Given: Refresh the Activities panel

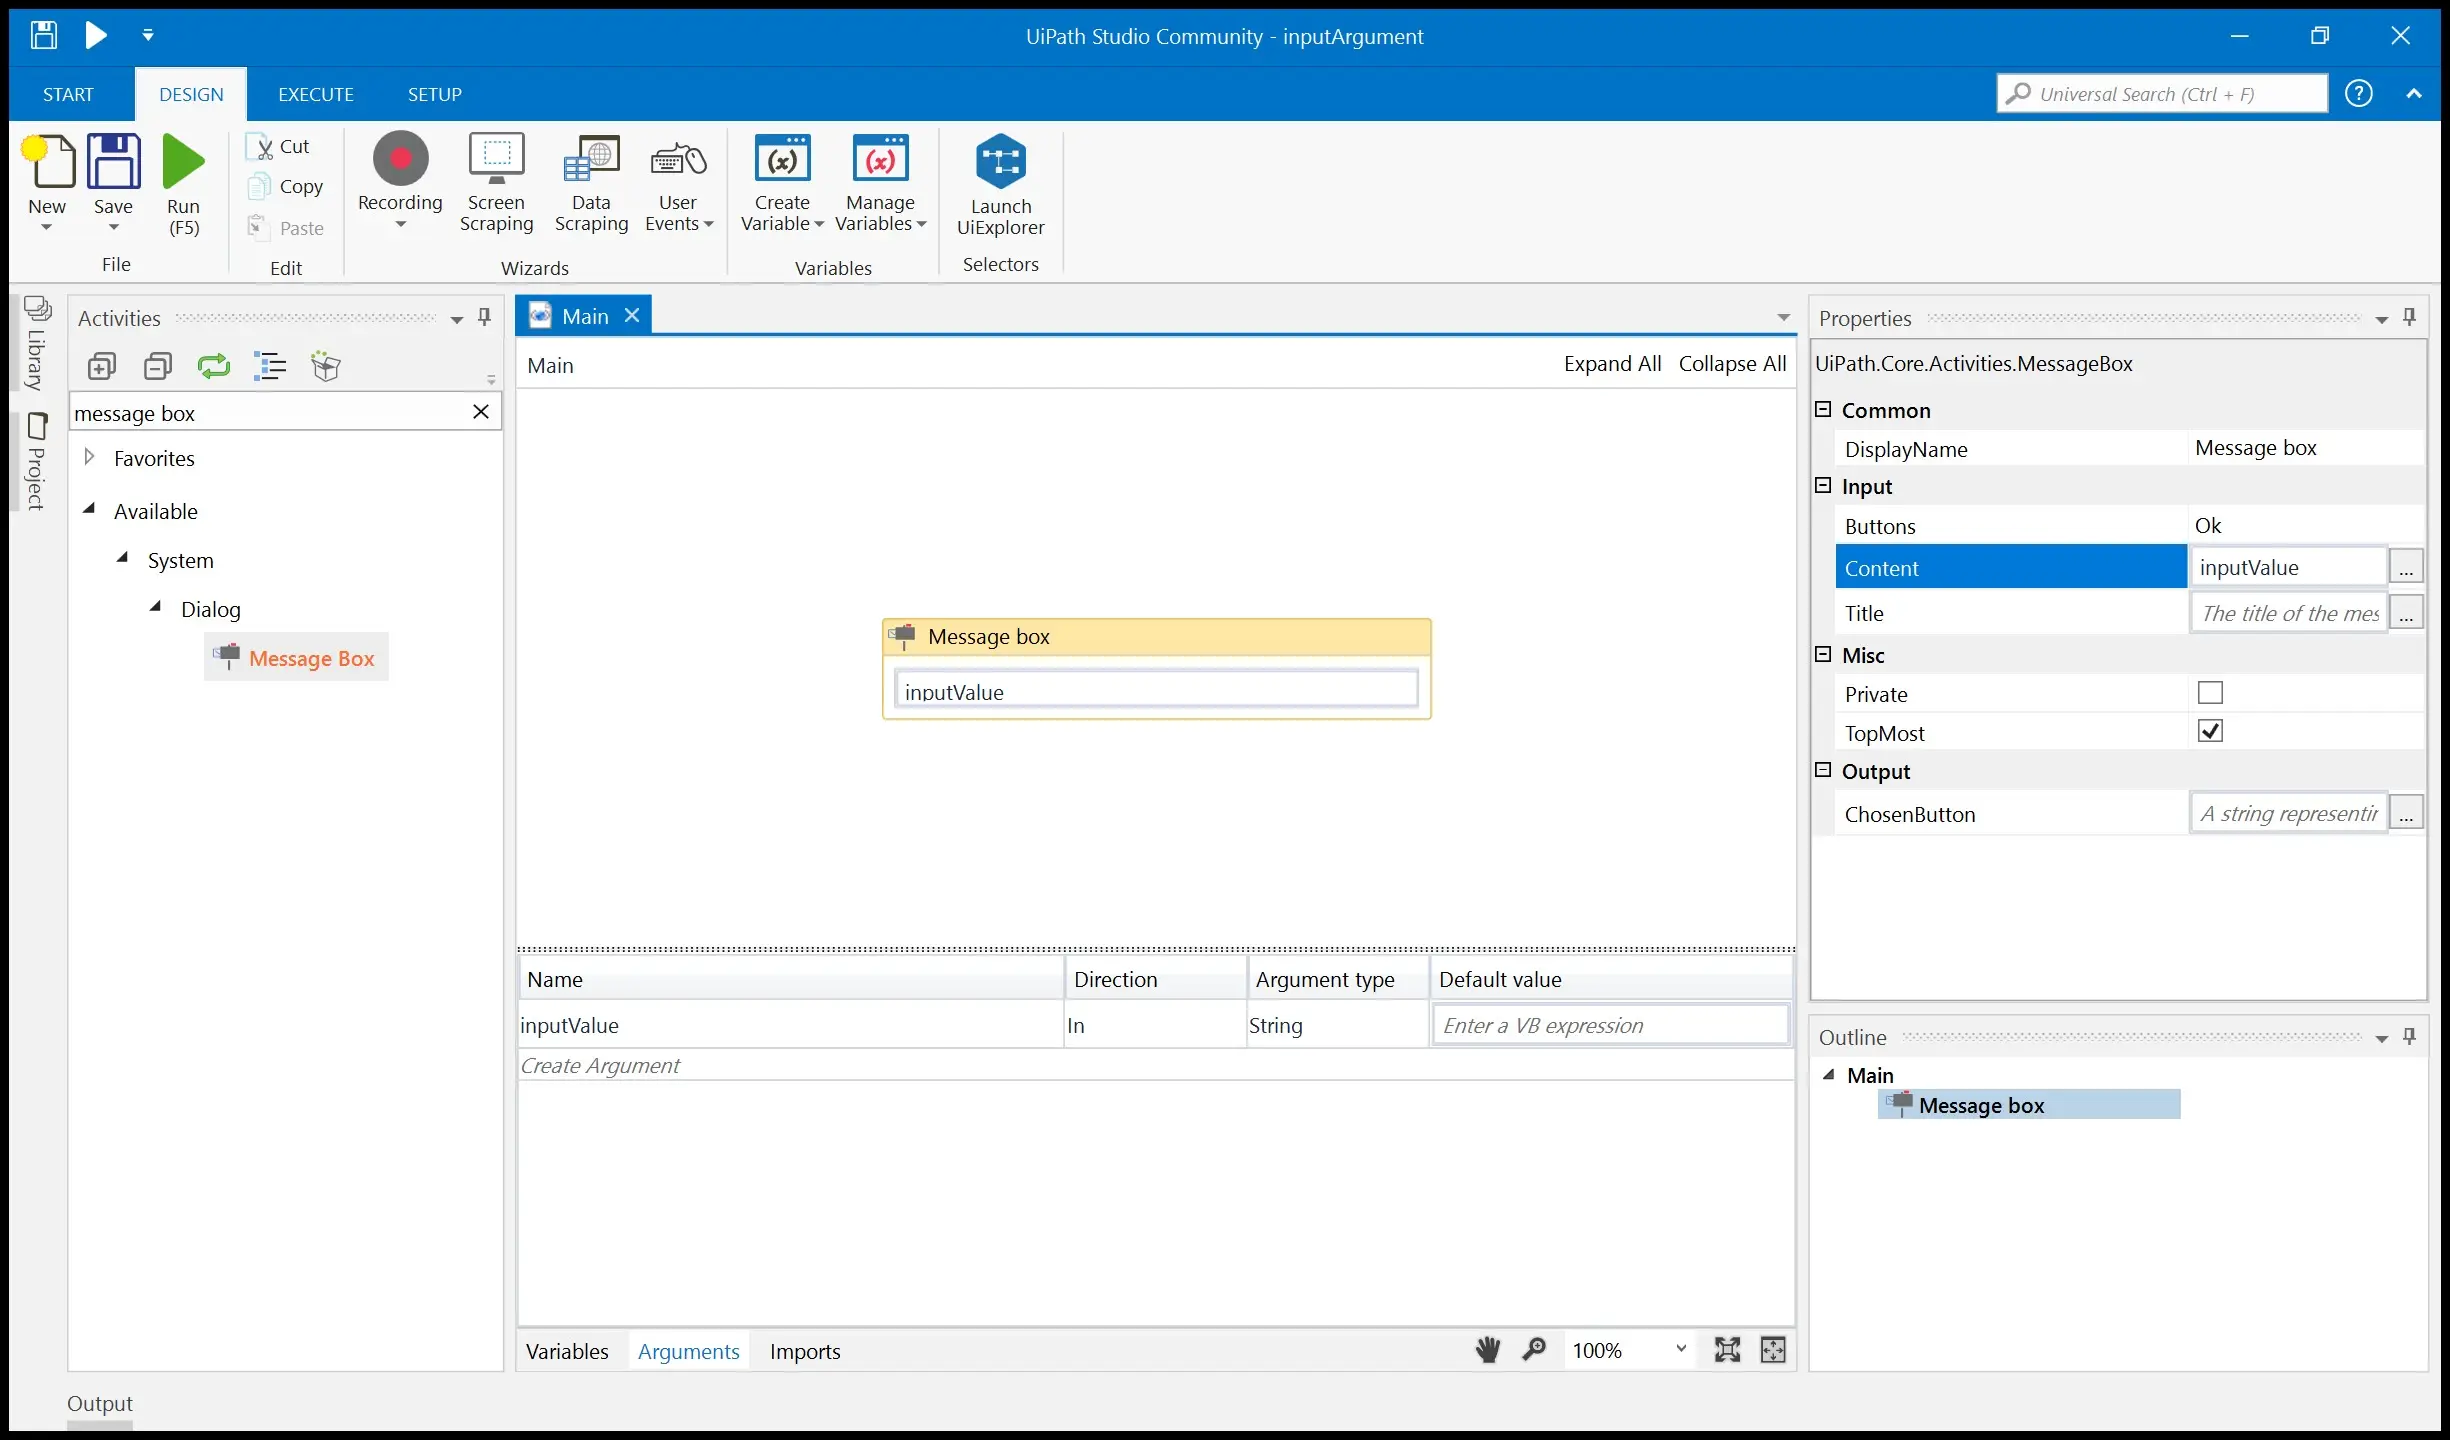Looking at the screenshot, I should coord(214,366).
